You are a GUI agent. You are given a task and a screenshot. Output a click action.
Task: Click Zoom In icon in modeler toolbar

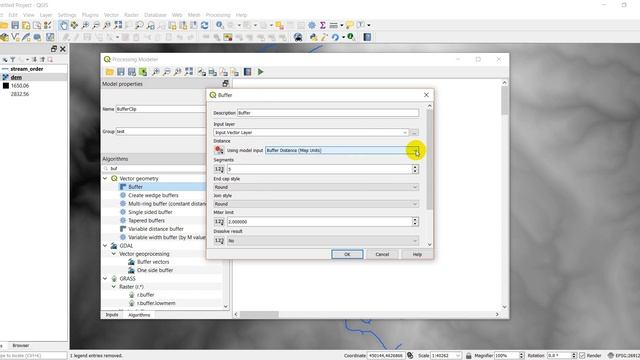tap(156, 72)
